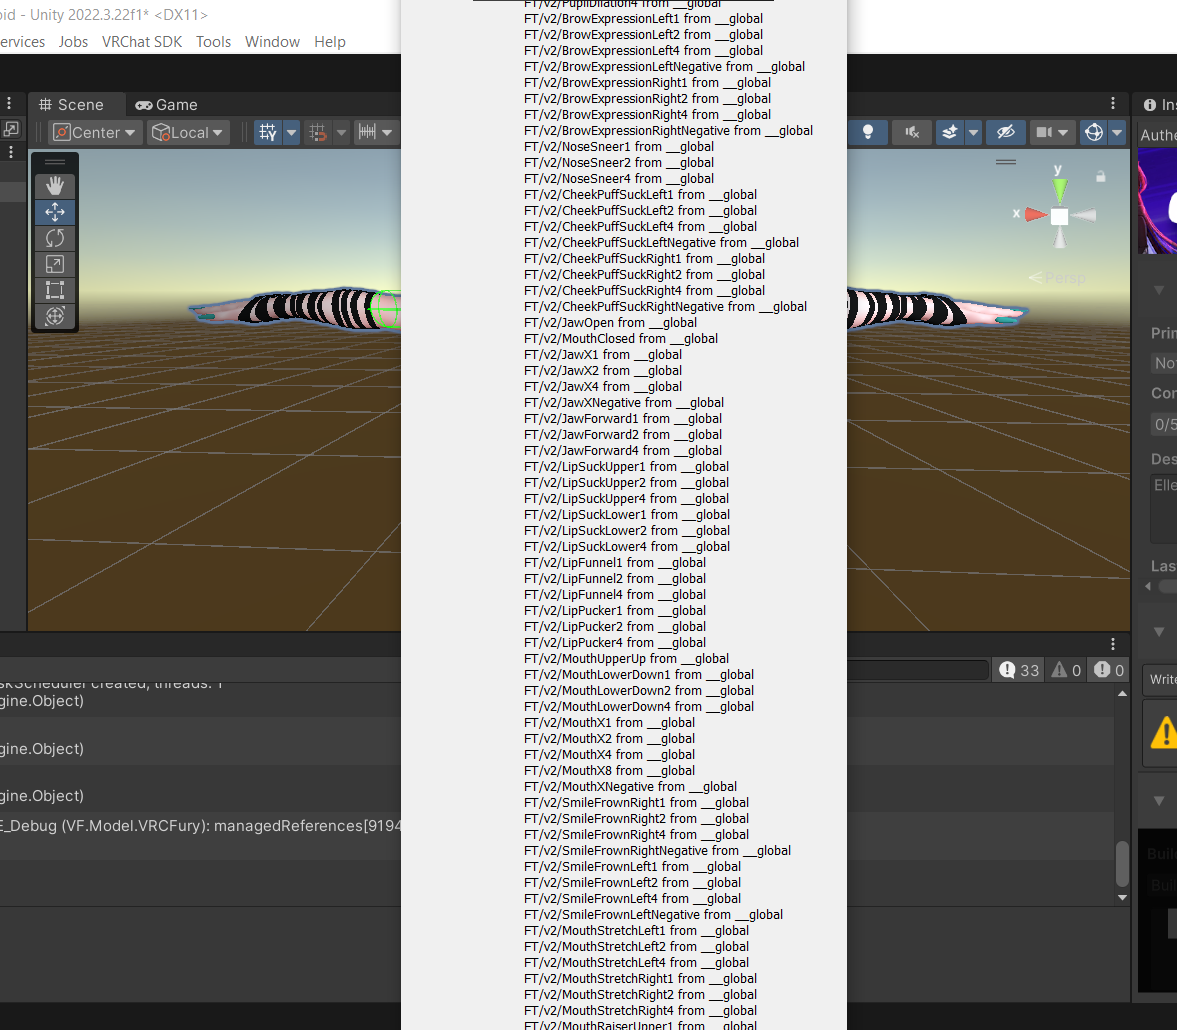Toggle the scene effects button
The width and height of the screenshot is (1177, 1030).
pos(950,133)
